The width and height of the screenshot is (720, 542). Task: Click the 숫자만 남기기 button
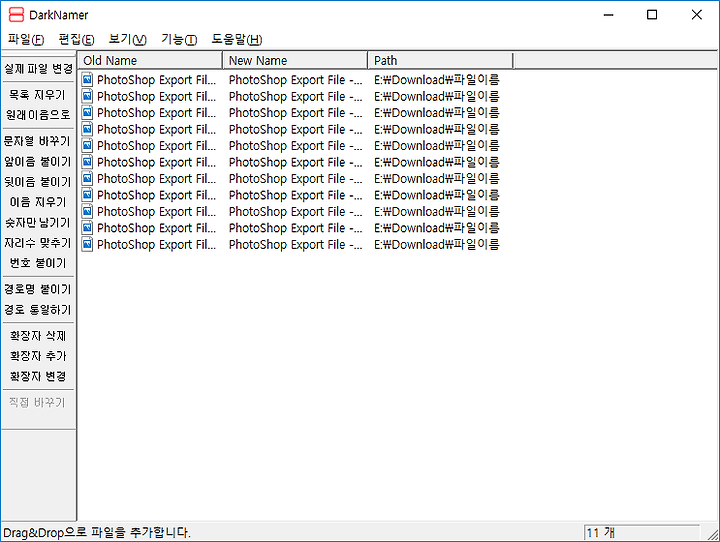[x=38, y=223]
